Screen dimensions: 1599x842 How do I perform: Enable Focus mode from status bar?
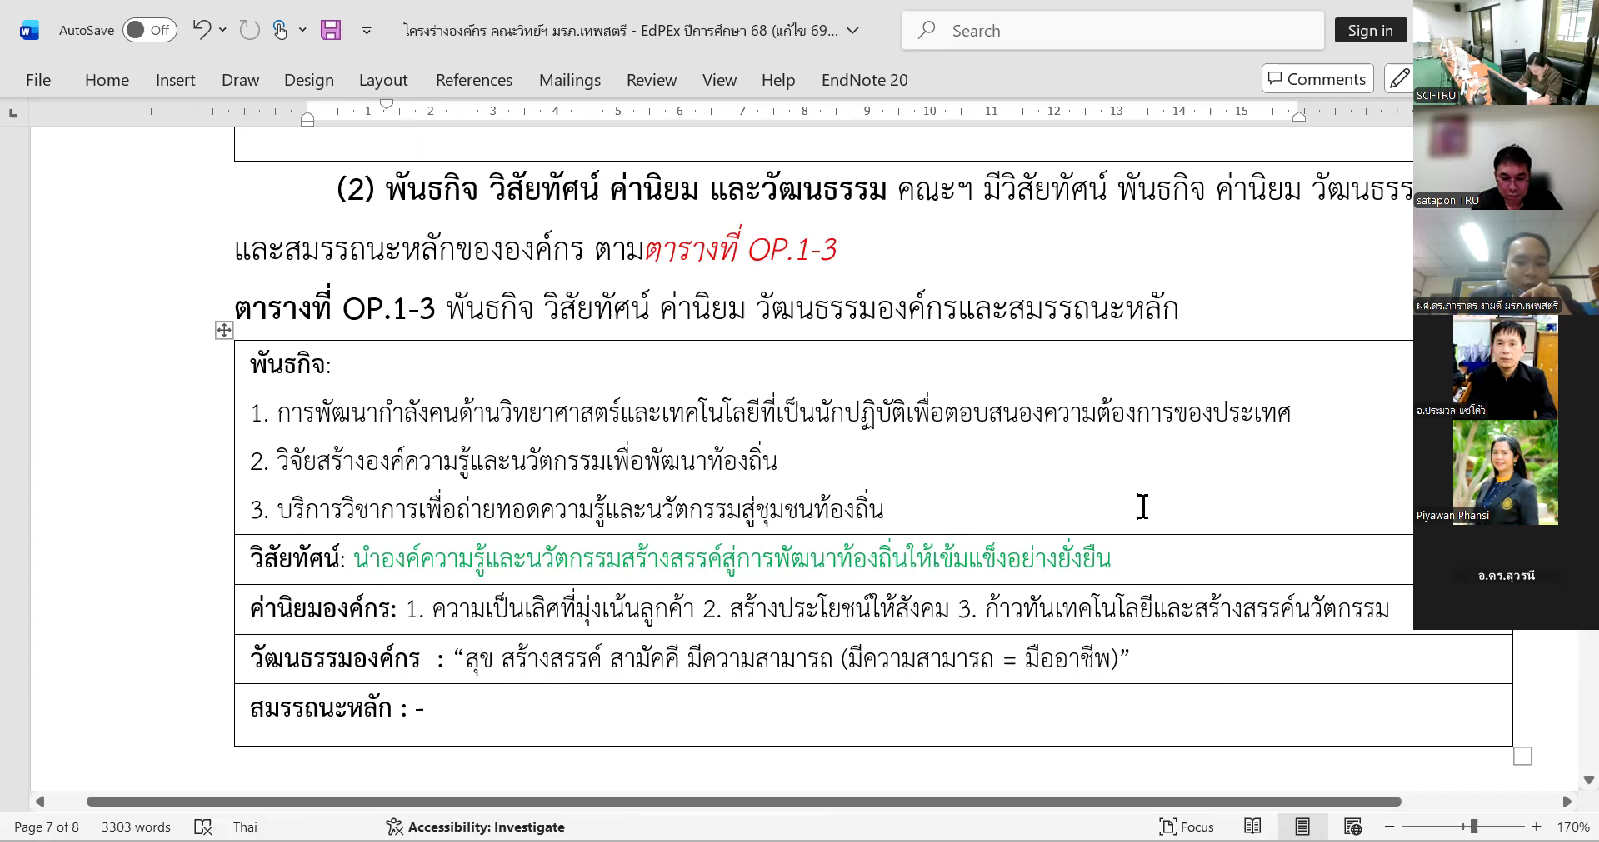pyautogui.click(x=1186, y=827)
